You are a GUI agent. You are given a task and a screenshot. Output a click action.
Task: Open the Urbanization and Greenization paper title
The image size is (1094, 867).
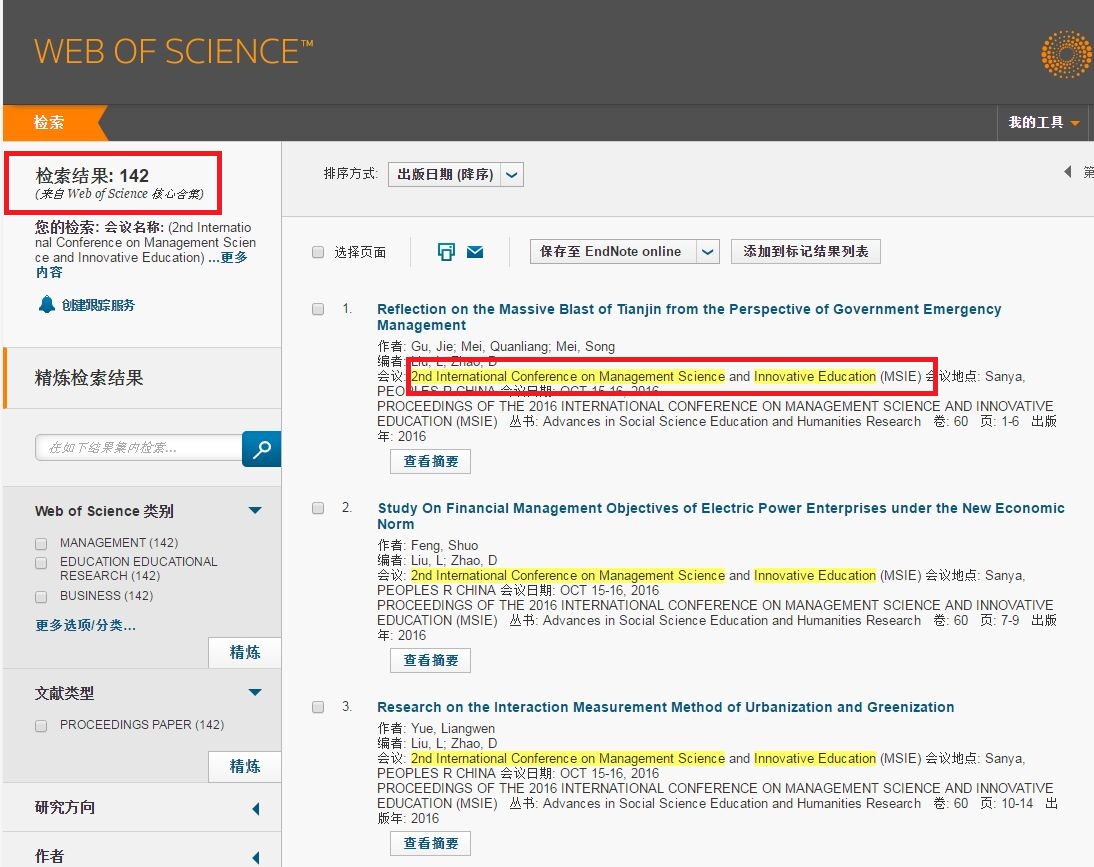click(666, 707)
